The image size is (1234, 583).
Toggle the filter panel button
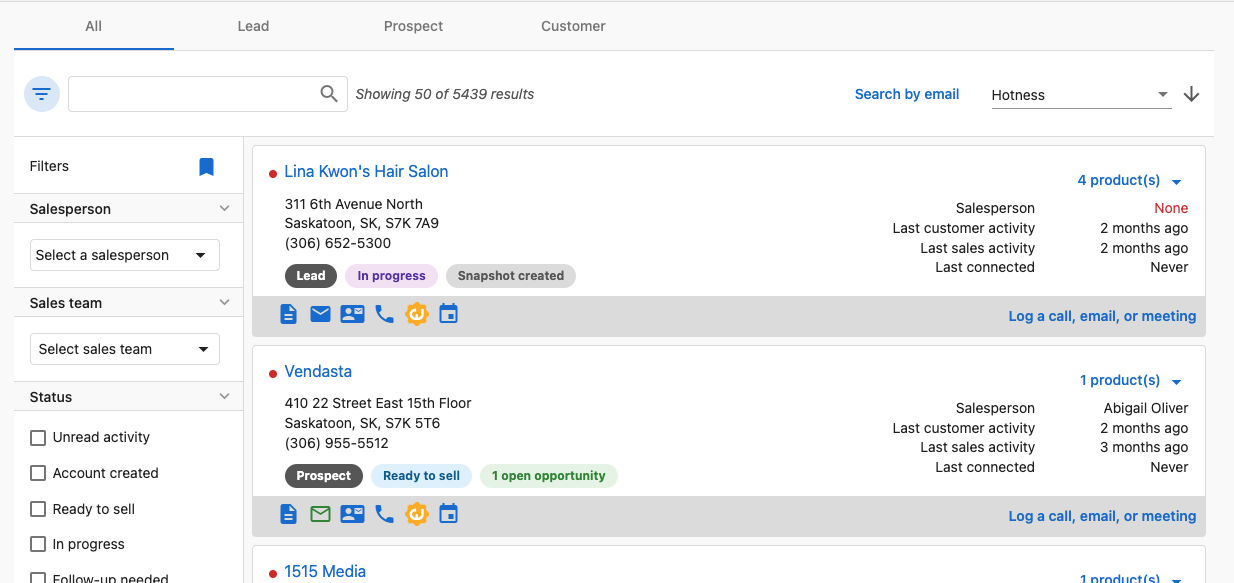coord(42,94)
